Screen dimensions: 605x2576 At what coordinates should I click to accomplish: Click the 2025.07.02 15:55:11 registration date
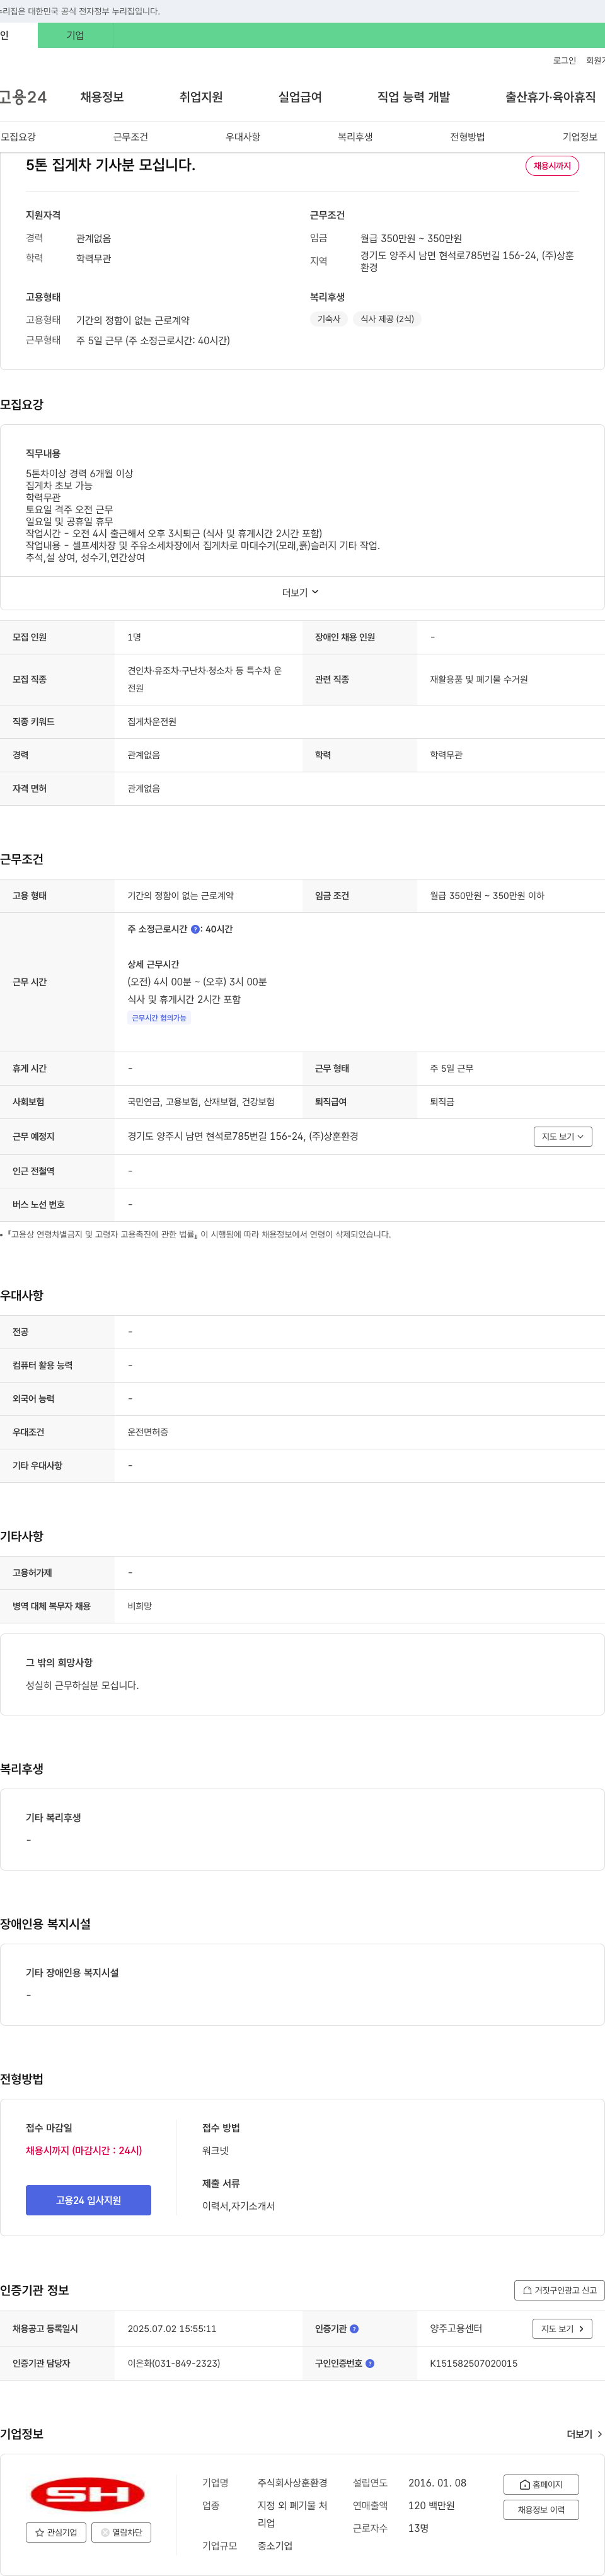(x=172, y=2329)
